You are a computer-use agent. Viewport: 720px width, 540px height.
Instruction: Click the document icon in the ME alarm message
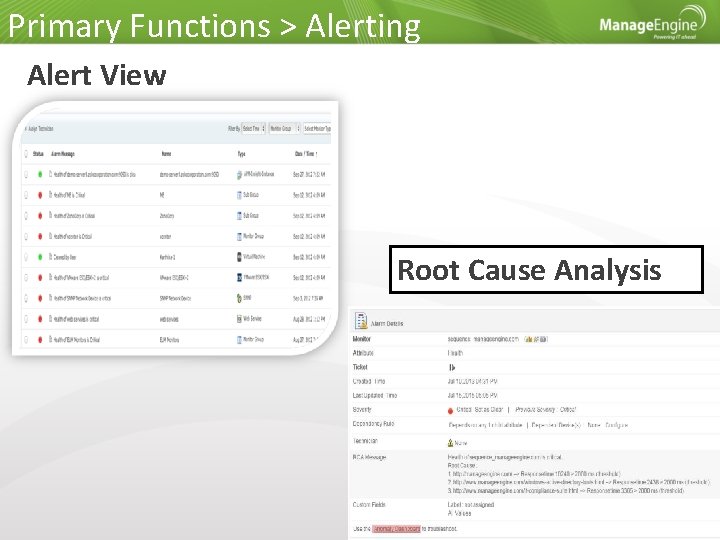(51, 195)
